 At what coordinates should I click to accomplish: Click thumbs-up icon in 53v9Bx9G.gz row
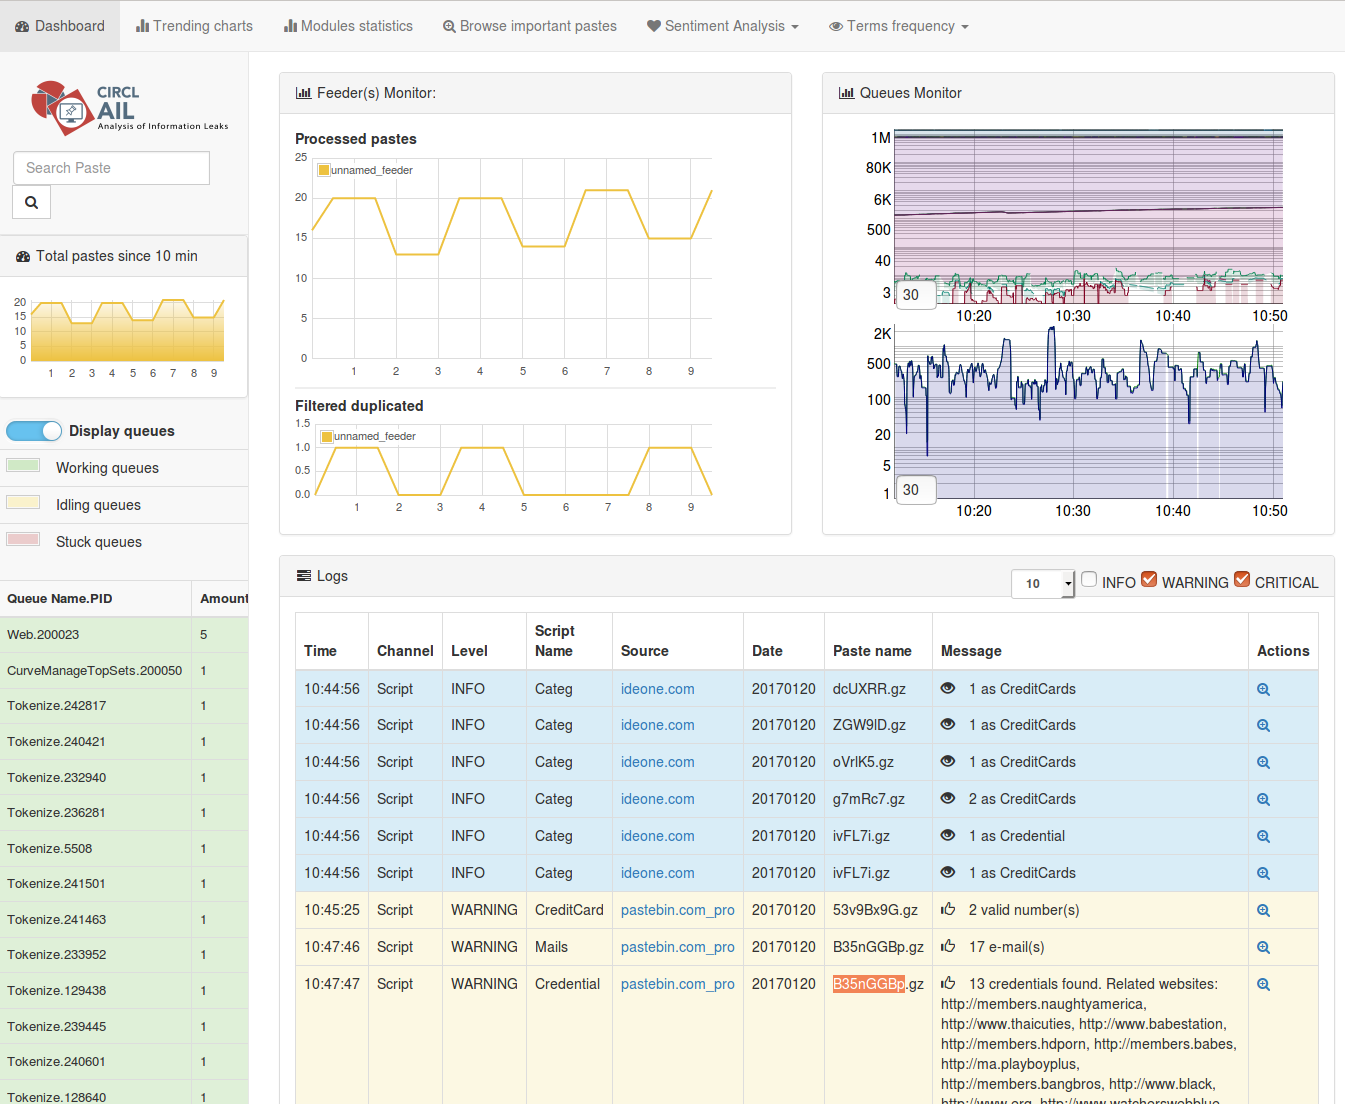click(948, 909)
